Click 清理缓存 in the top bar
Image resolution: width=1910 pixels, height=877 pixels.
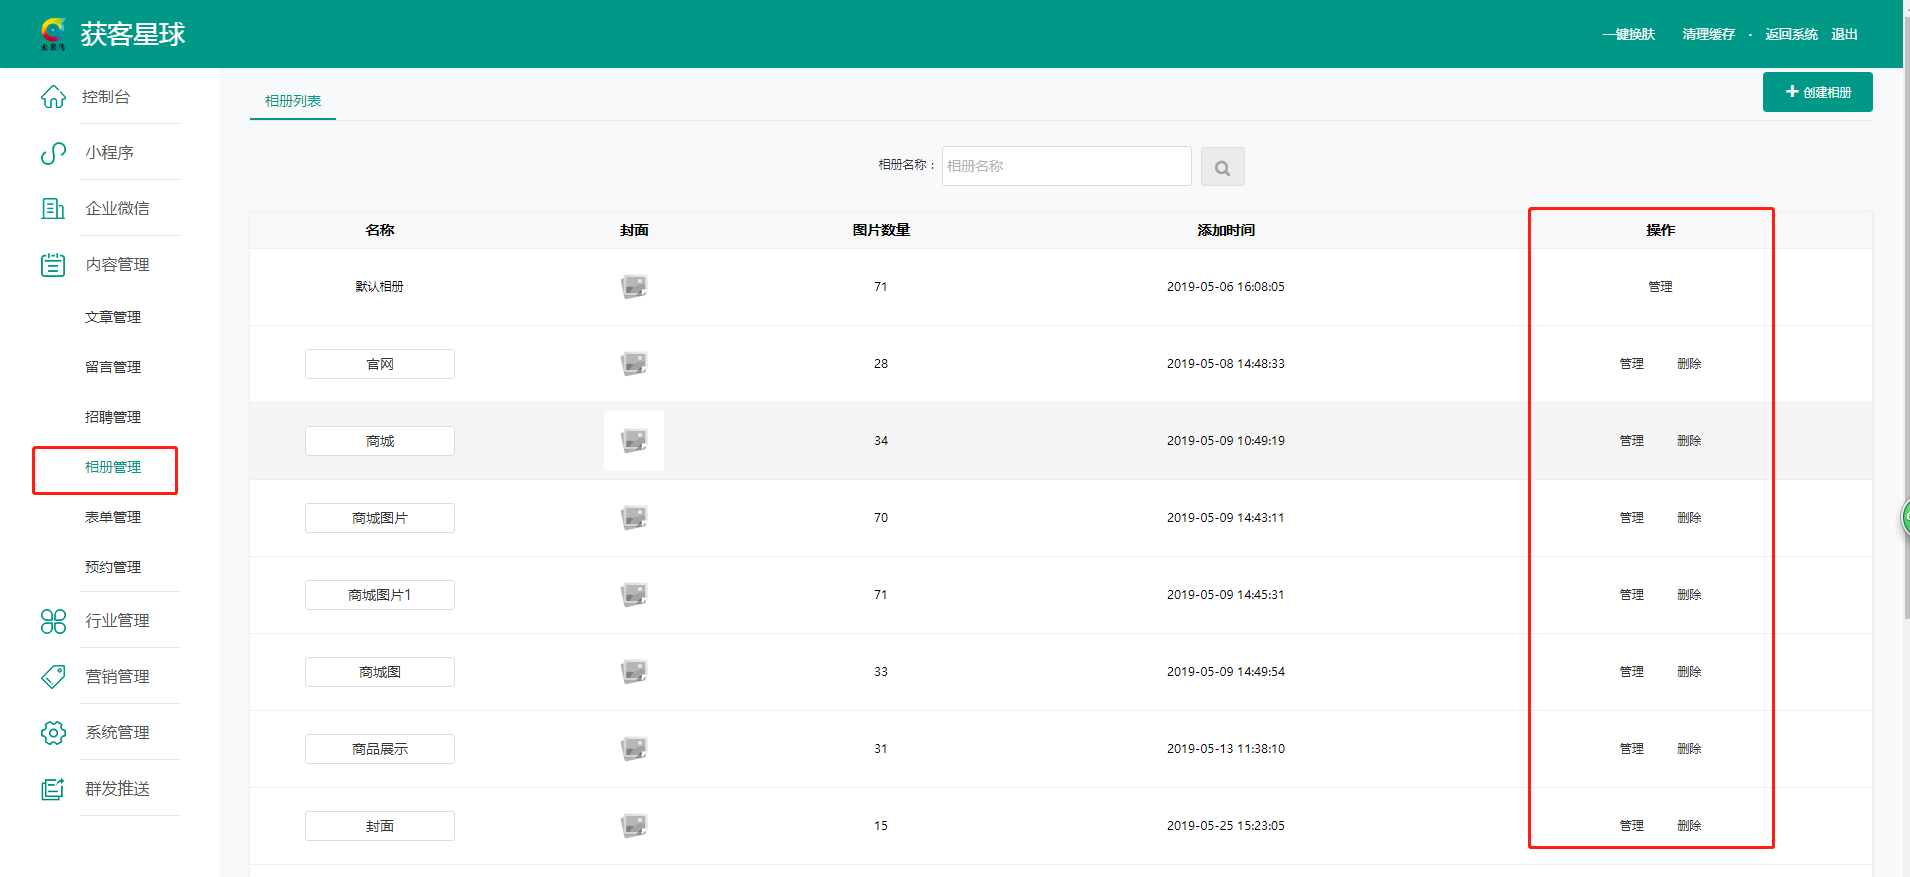pos(1708,34)
